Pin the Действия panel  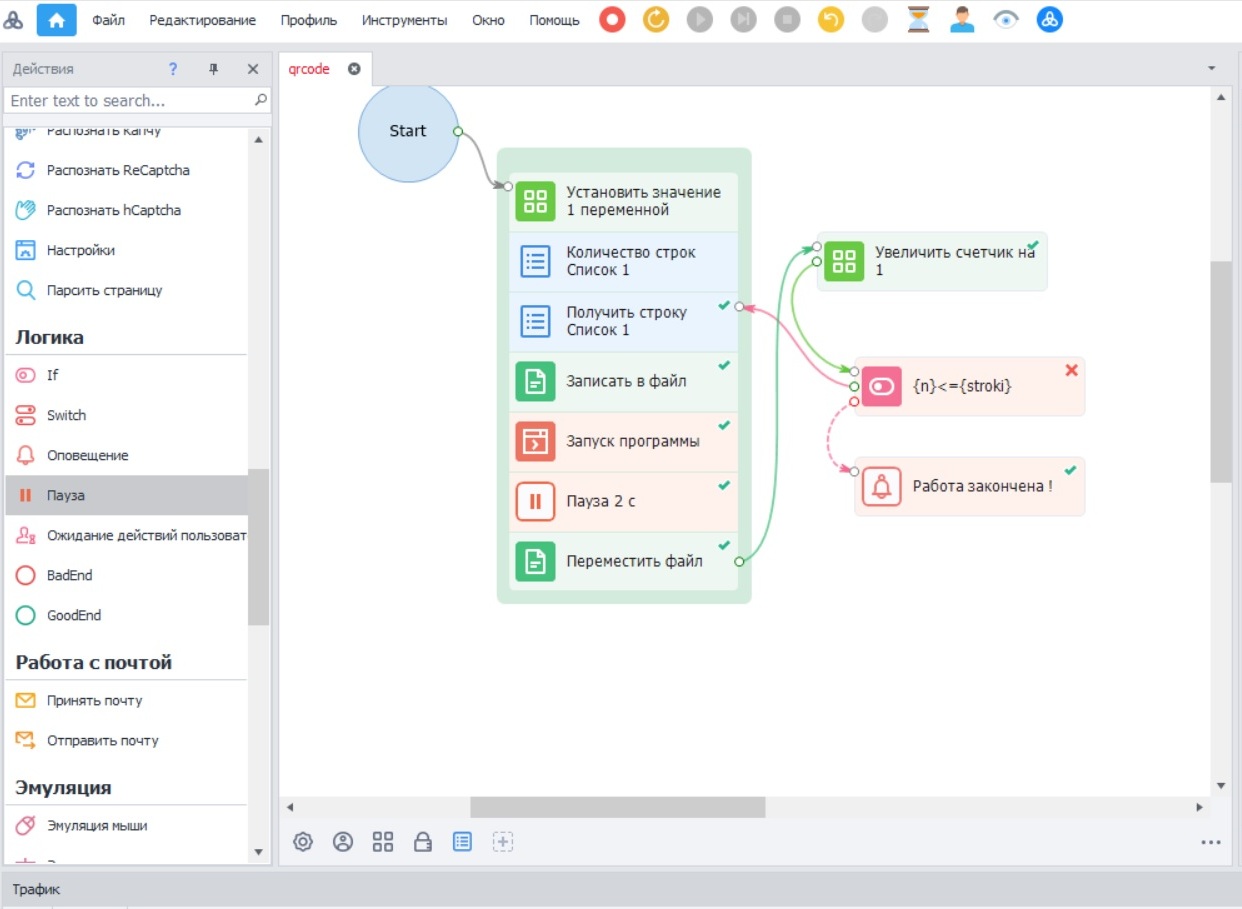(x=213, y=69)
